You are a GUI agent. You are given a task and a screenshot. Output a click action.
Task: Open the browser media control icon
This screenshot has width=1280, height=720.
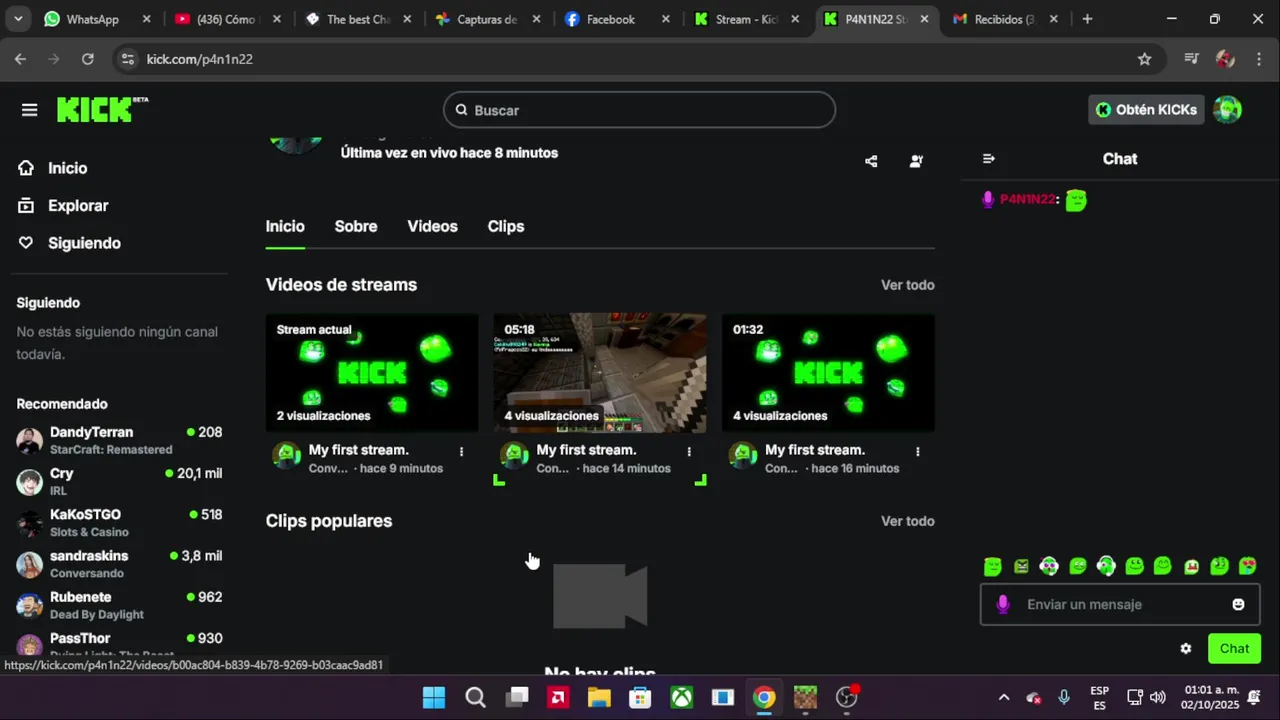[1191, 59]
